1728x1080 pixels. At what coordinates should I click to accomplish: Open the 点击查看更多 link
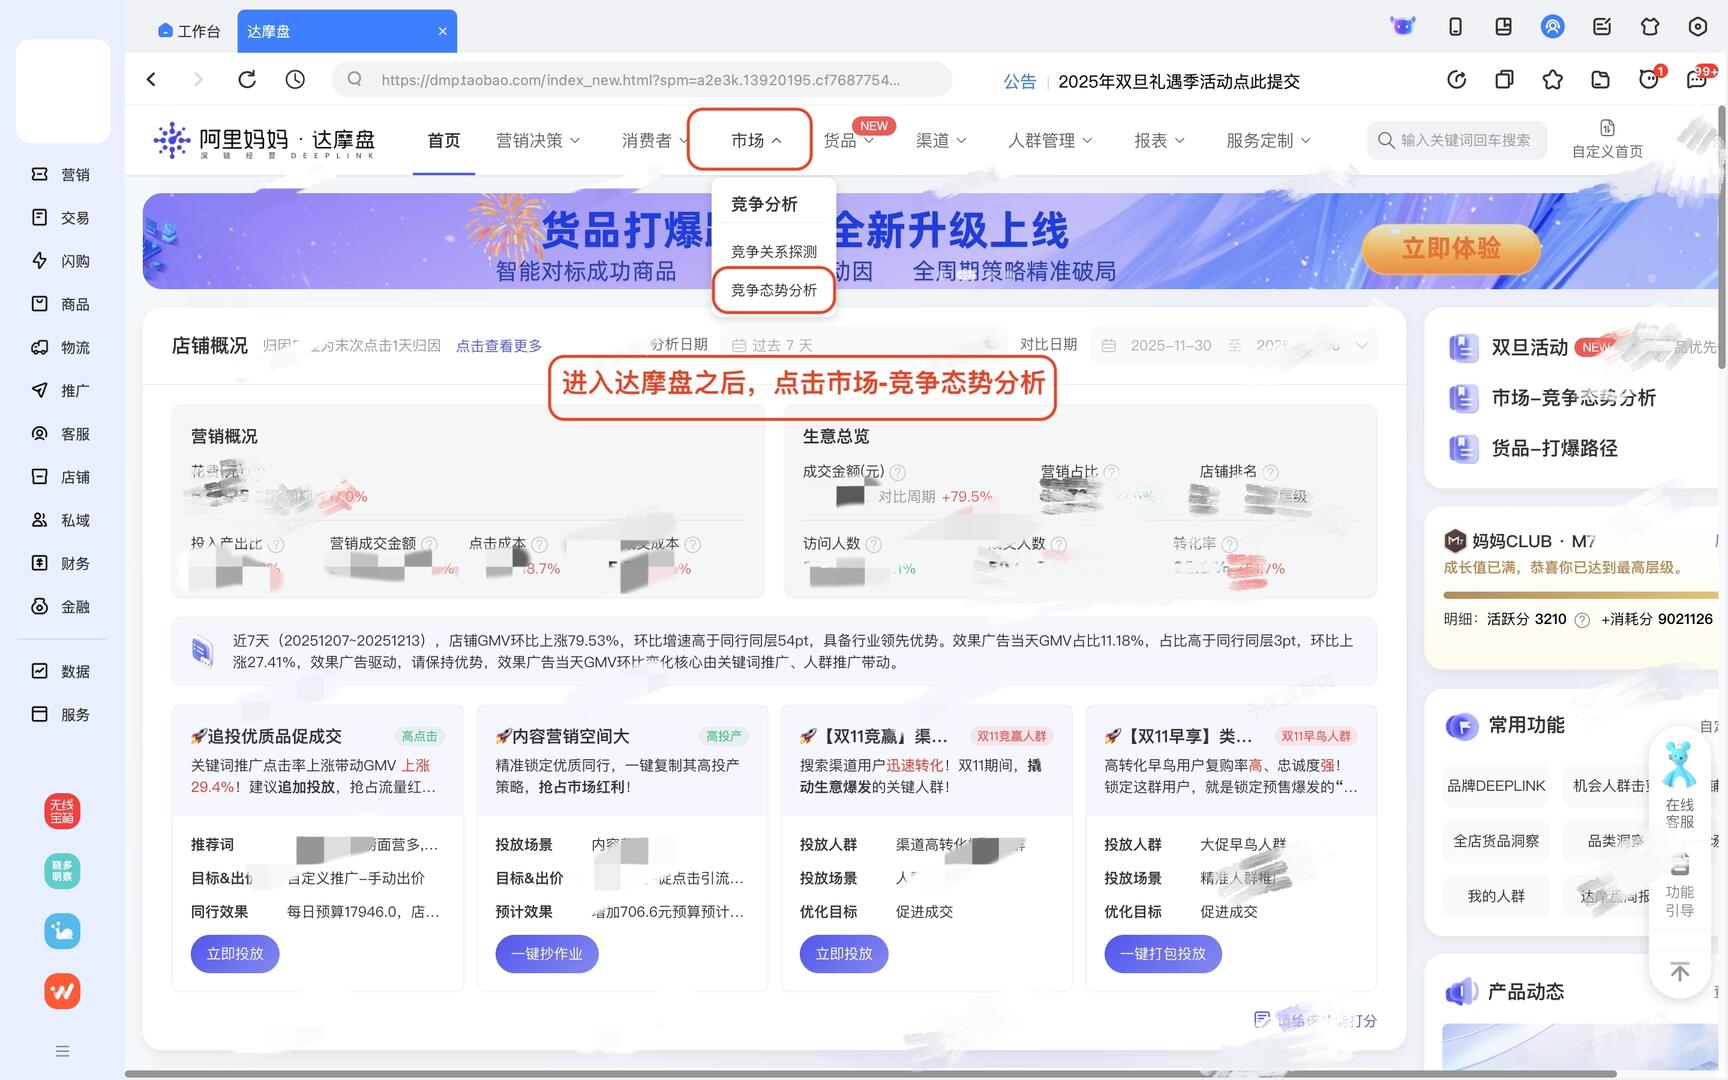point(499,346)
